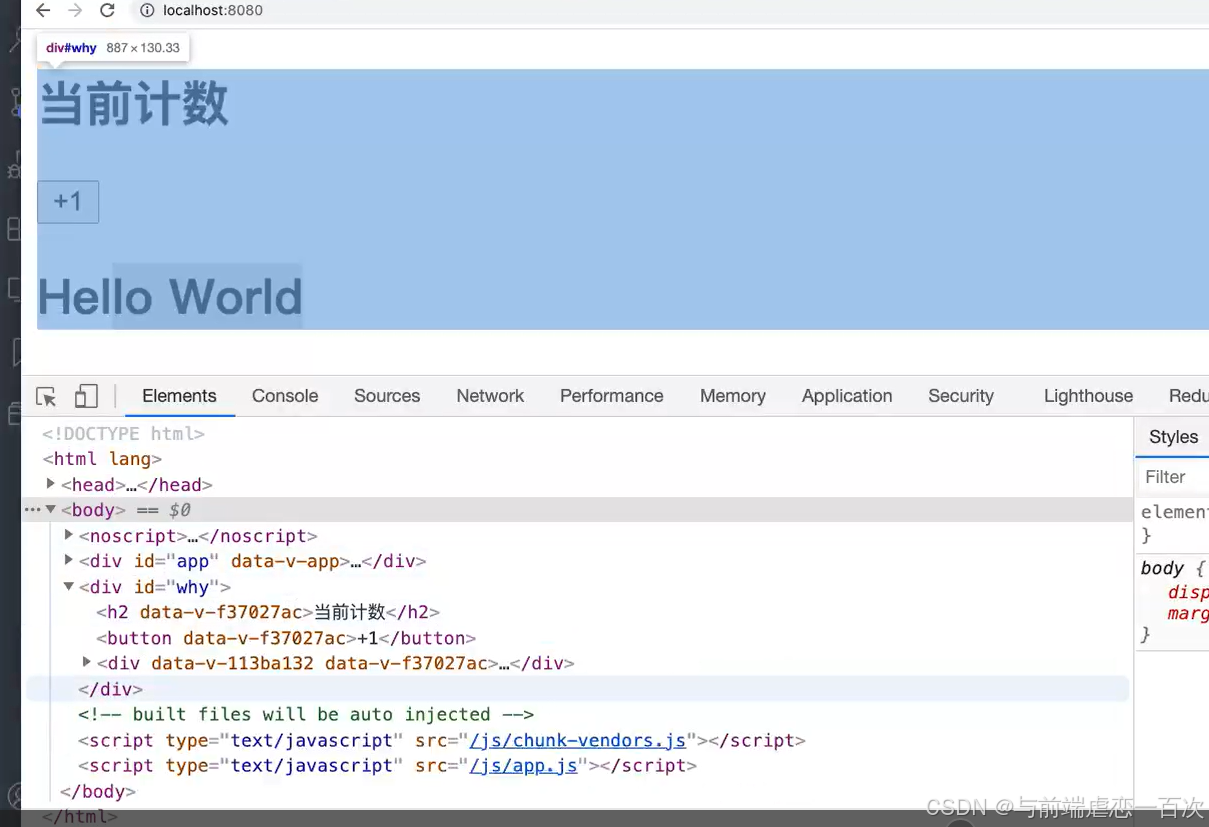Open the Memory tab
The image size is (1209, 827).
tap(733, 396)
